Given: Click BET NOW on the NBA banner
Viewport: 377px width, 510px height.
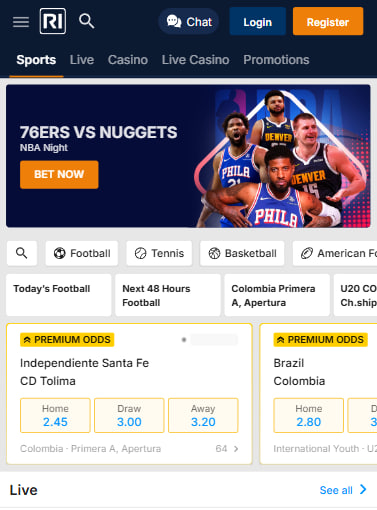Looking at the screenshot, I should 59,174.
